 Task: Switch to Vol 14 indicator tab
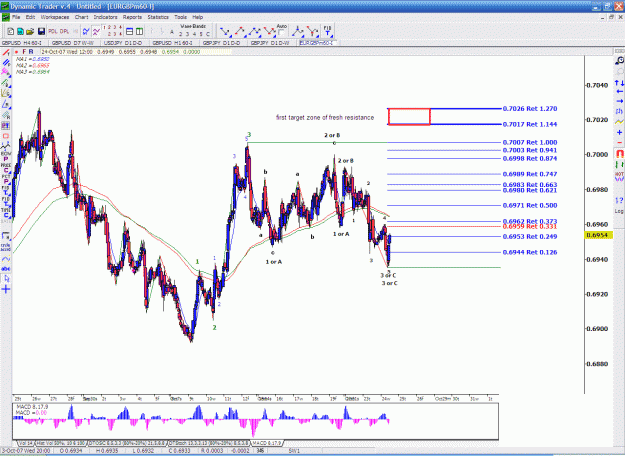[x=26, y=443]
